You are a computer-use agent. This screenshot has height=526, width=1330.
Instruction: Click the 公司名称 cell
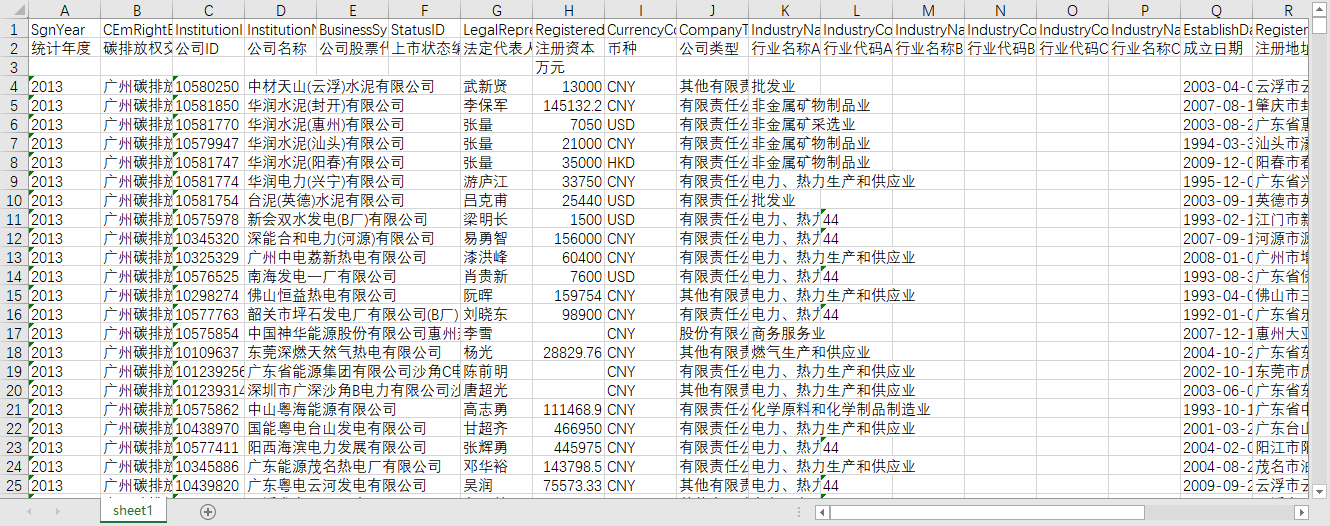point(281,48)
